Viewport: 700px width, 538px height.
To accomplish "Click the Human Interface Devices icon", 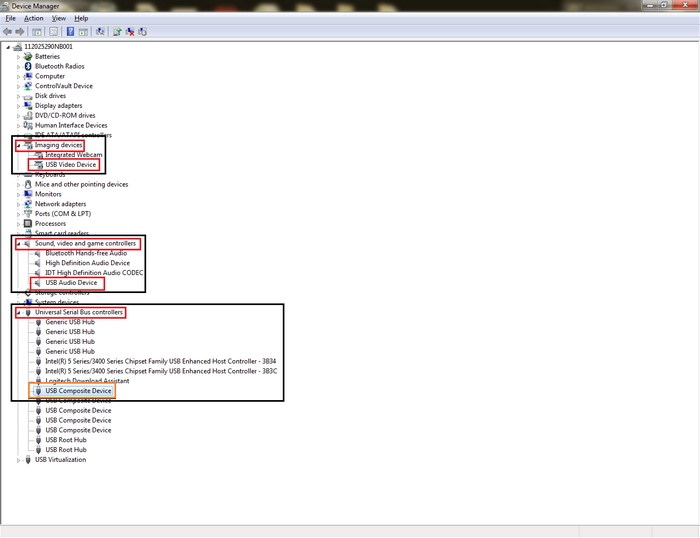I will 28,125.
